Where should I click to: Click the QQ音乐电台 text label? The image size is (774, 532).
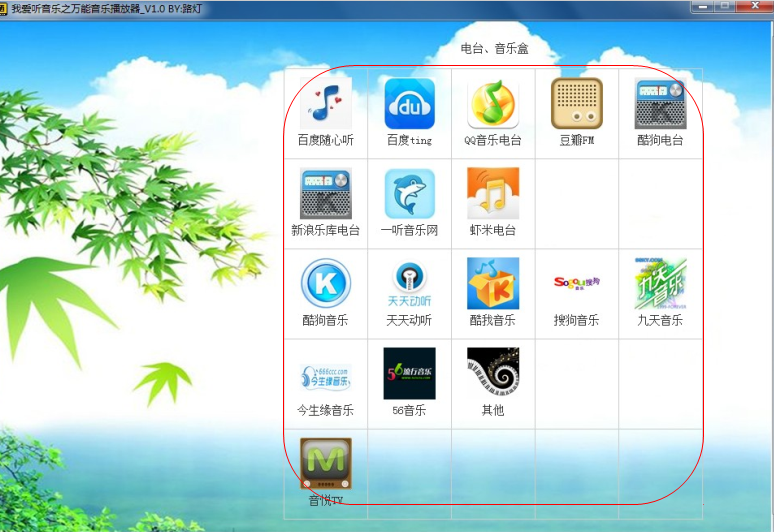493,140
